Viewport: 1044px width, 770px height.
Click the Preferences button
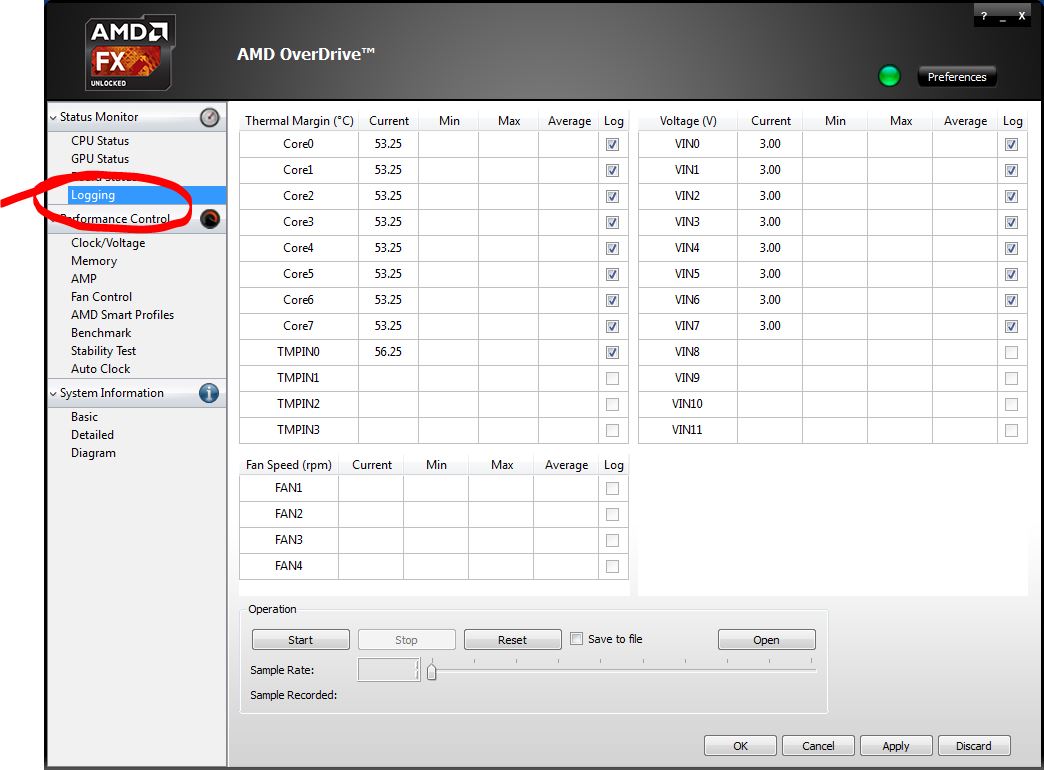957,77
